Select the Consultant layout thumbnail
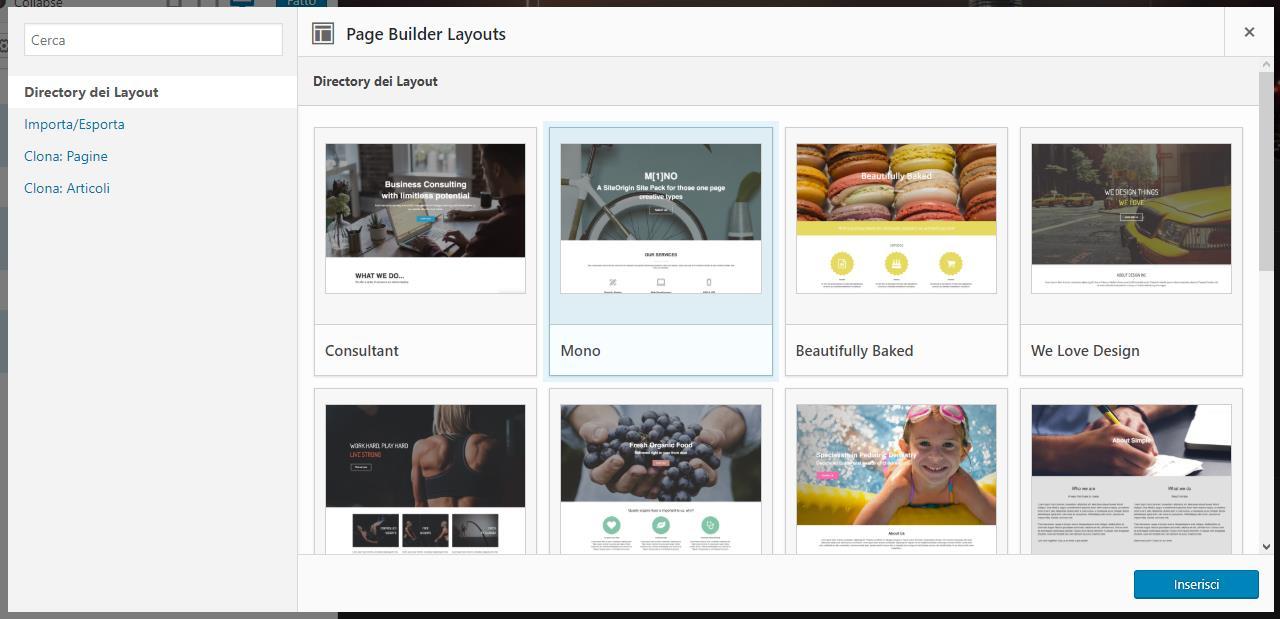The height and width of the screenshot is (619, 1280). (425, 218)
